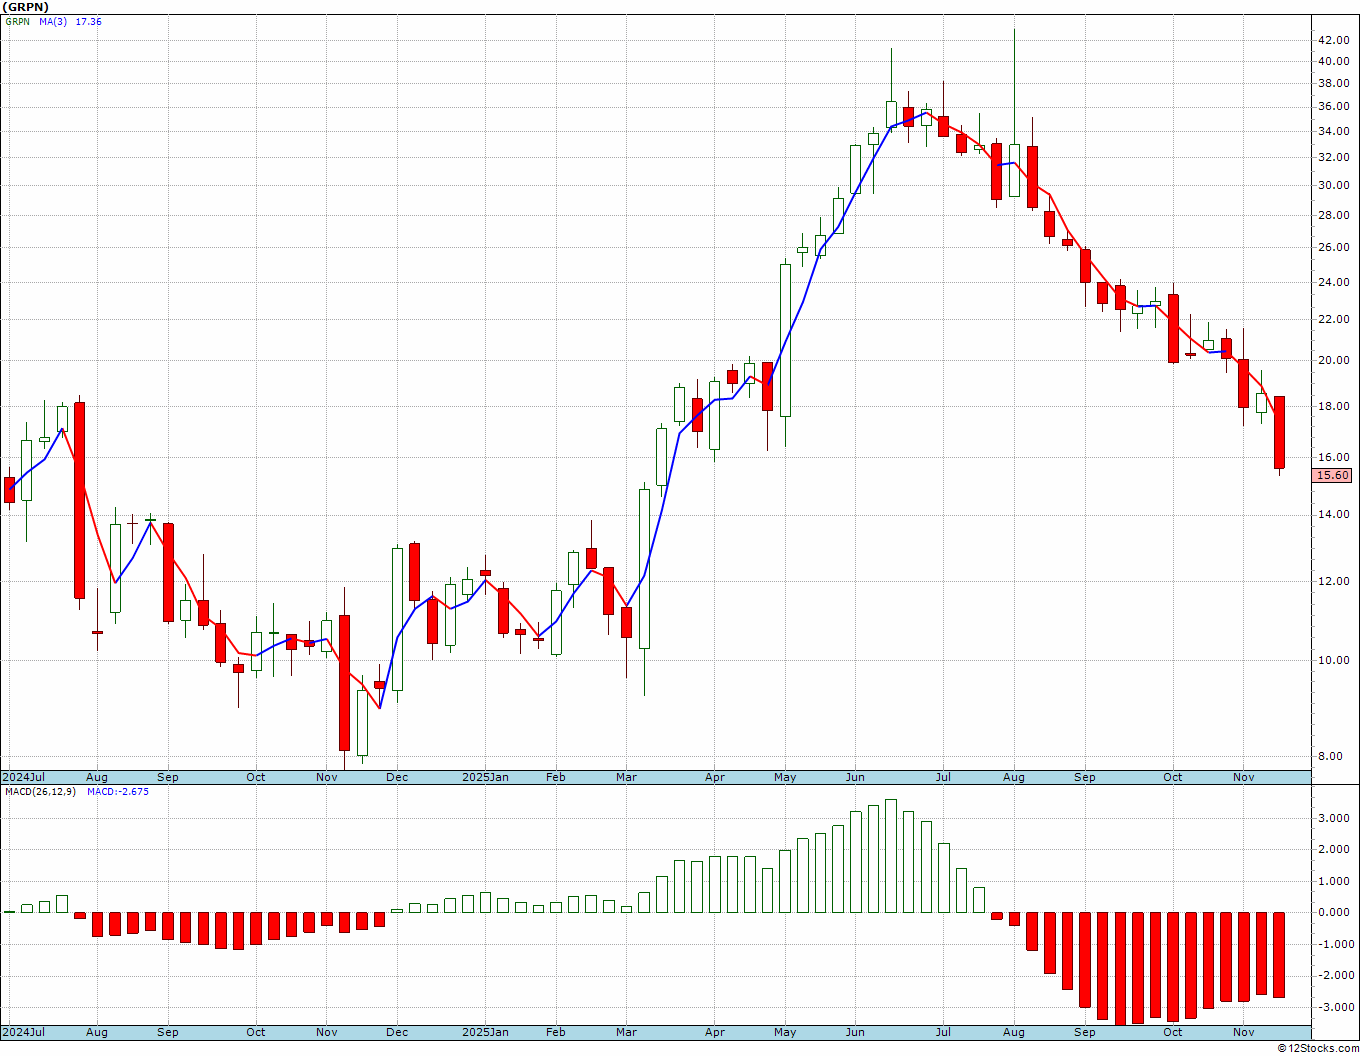This screenshot has width=1360, height=1056.
Task: Select the 20.00 price level label
Action: (1332, 360)
